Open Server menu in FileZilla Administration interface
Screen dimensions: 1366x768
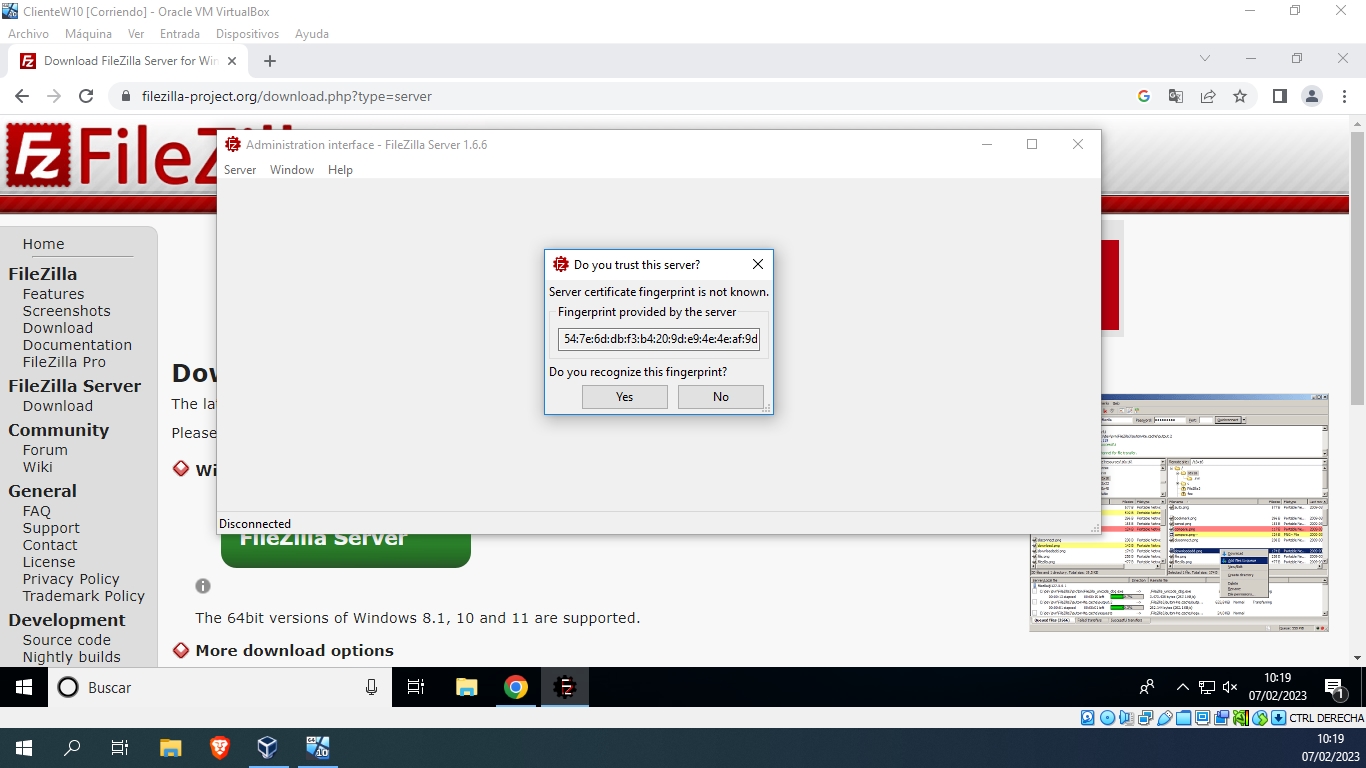click(240, 170)
